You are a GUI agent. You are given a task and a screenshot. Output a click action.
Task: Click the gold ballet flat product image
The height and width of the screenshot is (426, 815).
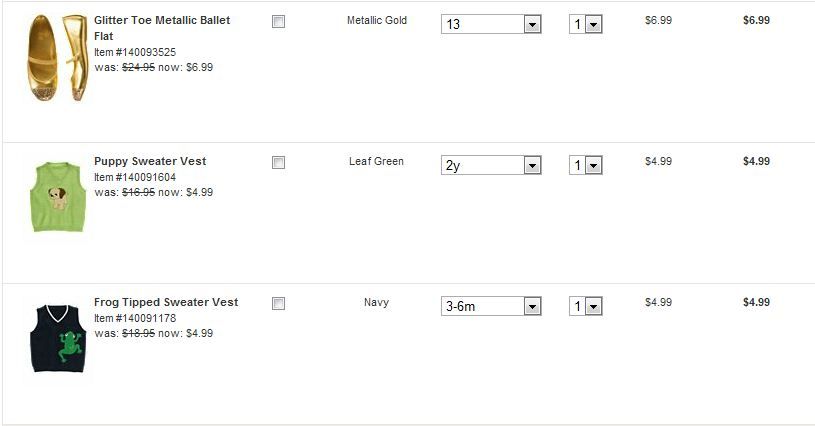[x=57, y=57]
